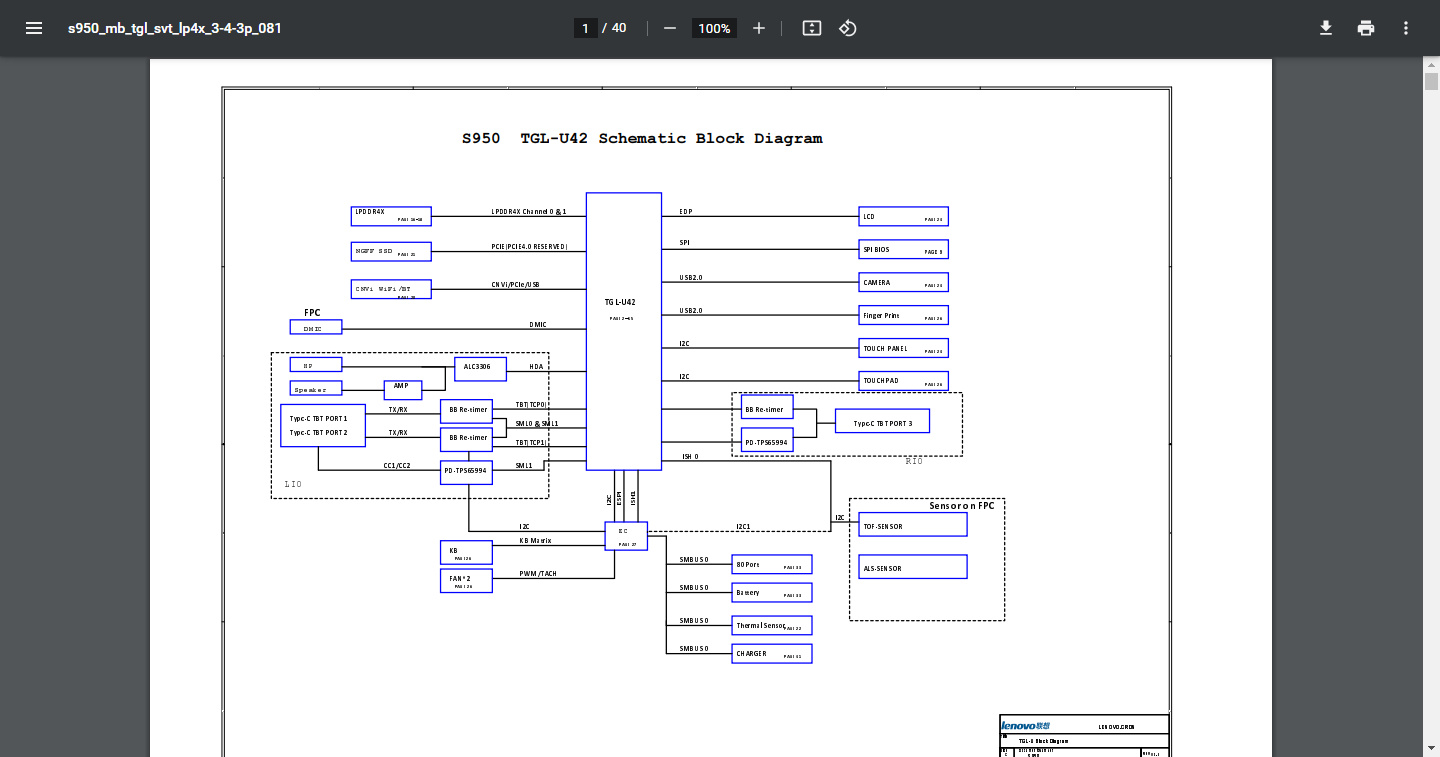Click the NGFF SSD block
This screenshot has width=1440, height=757.
click(391, 251)
